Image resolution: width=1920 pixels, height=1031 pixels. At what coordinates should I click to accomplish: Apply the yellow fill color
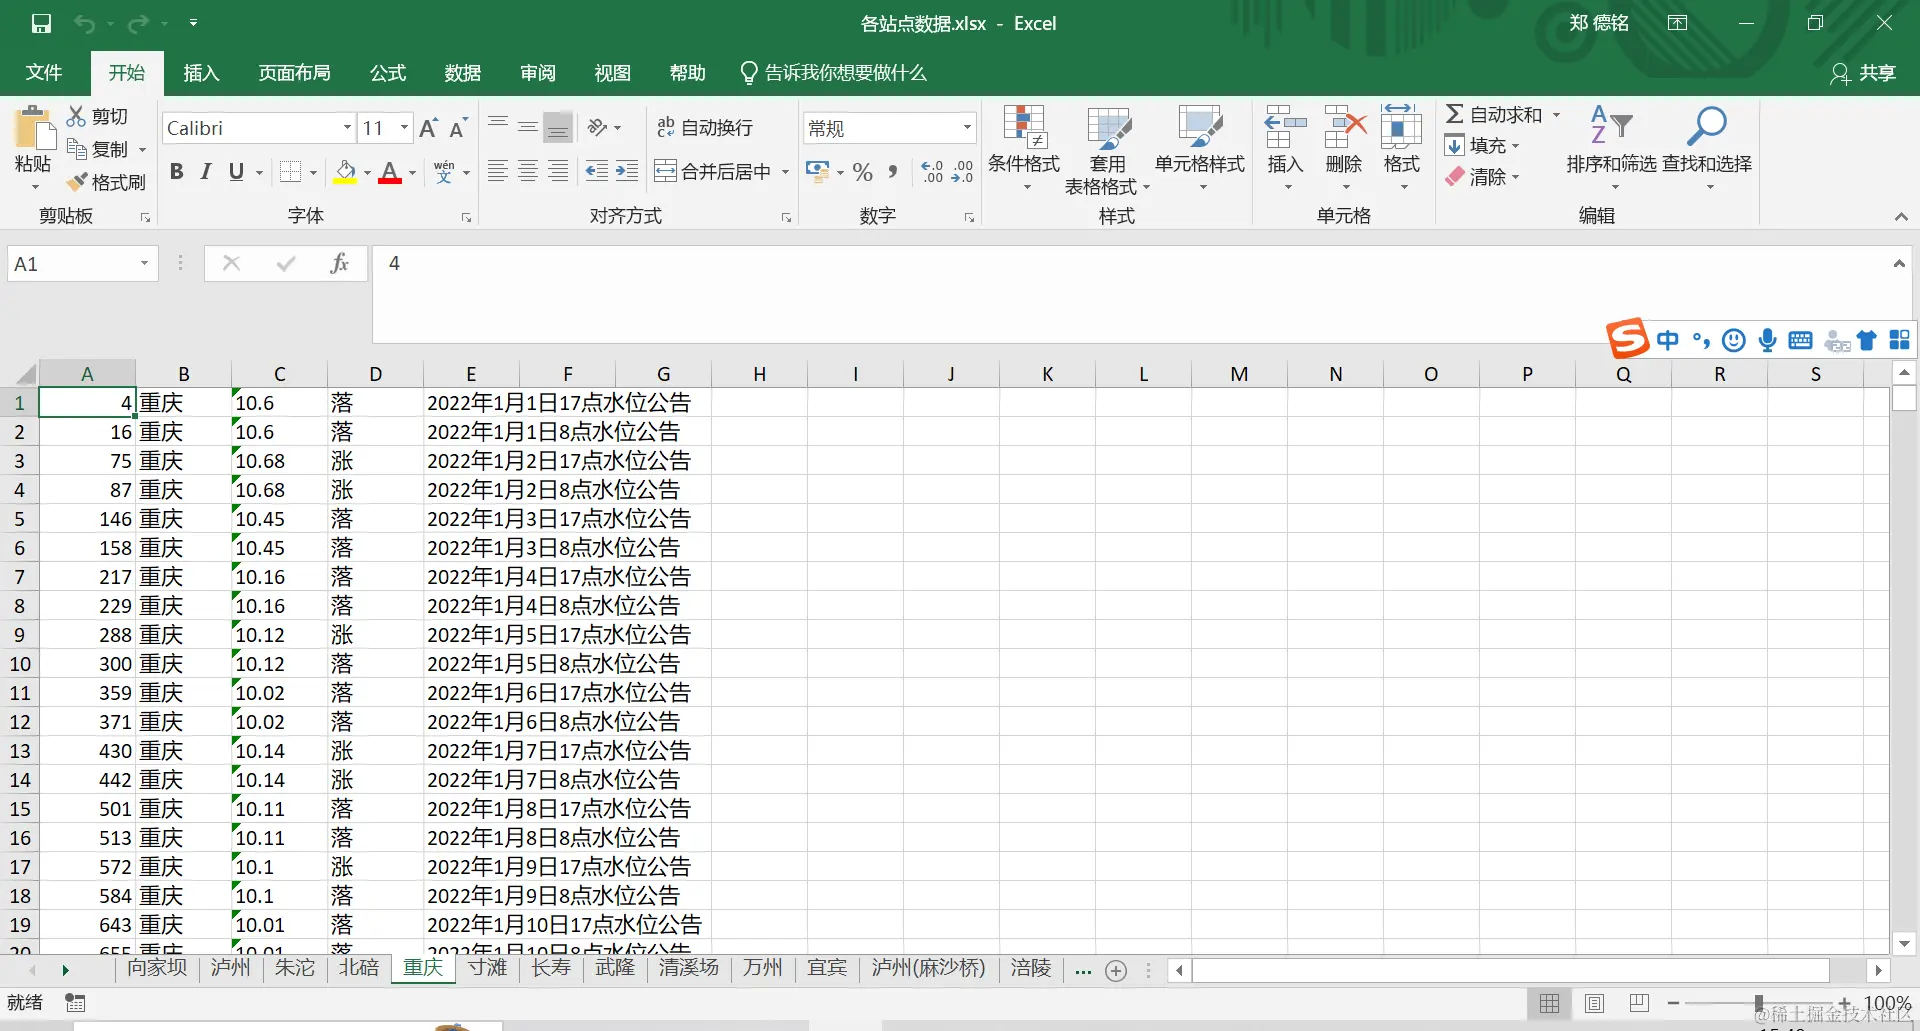coord(345,172)
